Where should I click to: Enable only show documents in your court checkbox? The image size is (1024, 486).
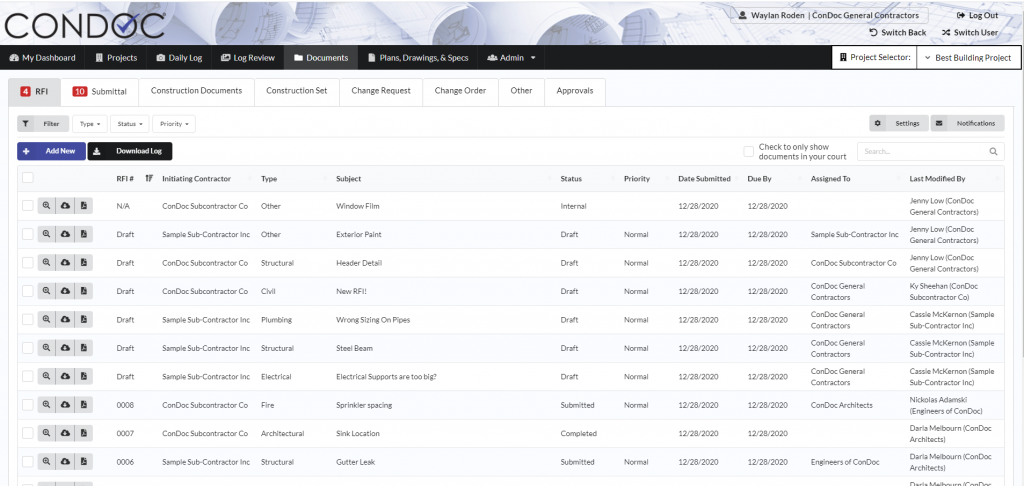(x=749, y=152)
